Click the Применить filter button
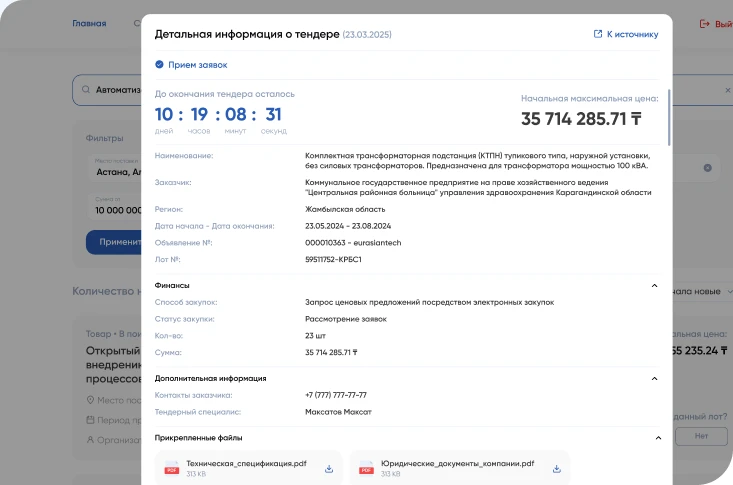The image size is (733, 485). click(x=114, y=242)
